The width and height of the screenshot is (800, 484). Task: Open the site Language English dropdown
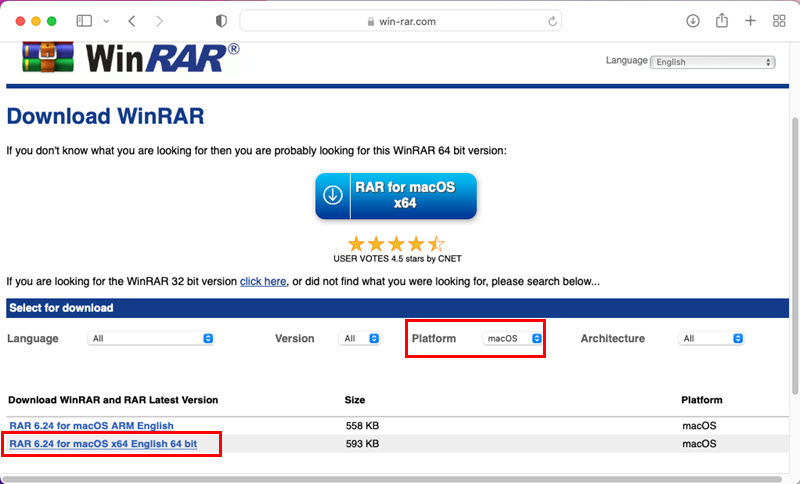pos(712,62)
